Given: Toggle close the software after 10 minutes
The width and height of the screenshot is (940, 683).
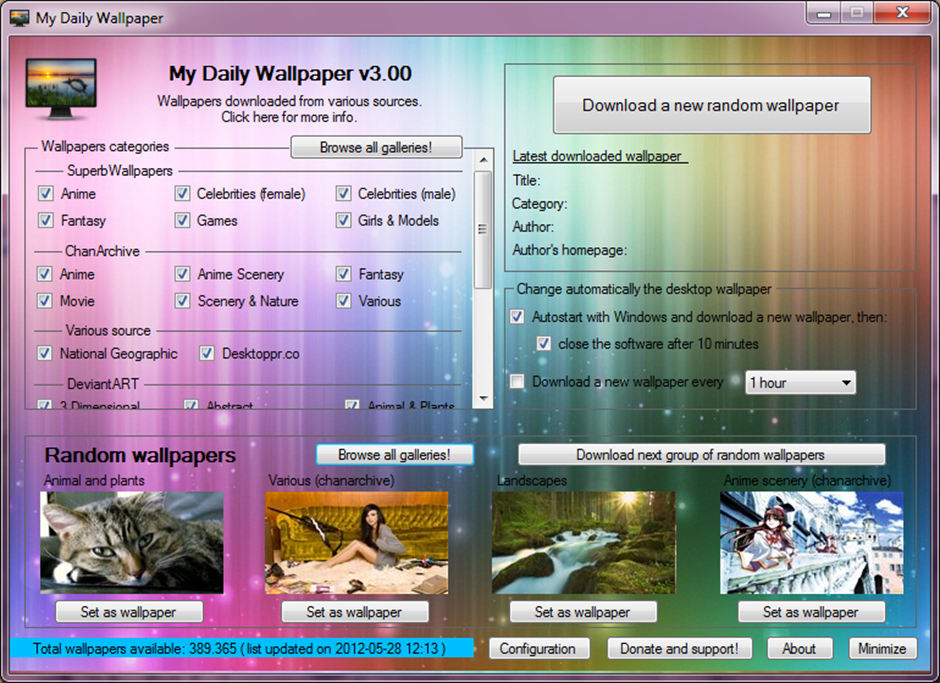Looking at the screenshot, I should pyautogui.click(x=543, y=344).
